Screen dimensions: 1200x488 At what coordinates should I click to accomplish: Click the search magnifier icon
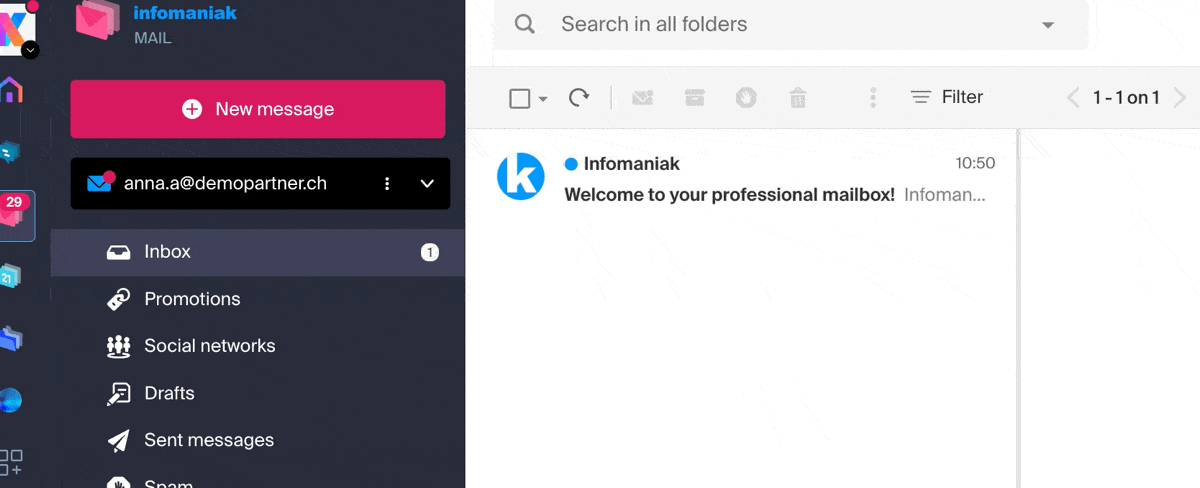pyautogui.click(x=525, y=24)
